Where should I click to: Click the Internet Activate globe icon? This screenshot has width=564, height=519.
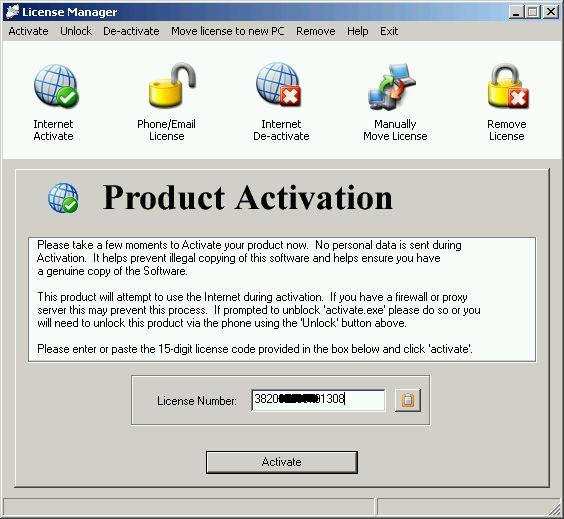pos(56,86)
